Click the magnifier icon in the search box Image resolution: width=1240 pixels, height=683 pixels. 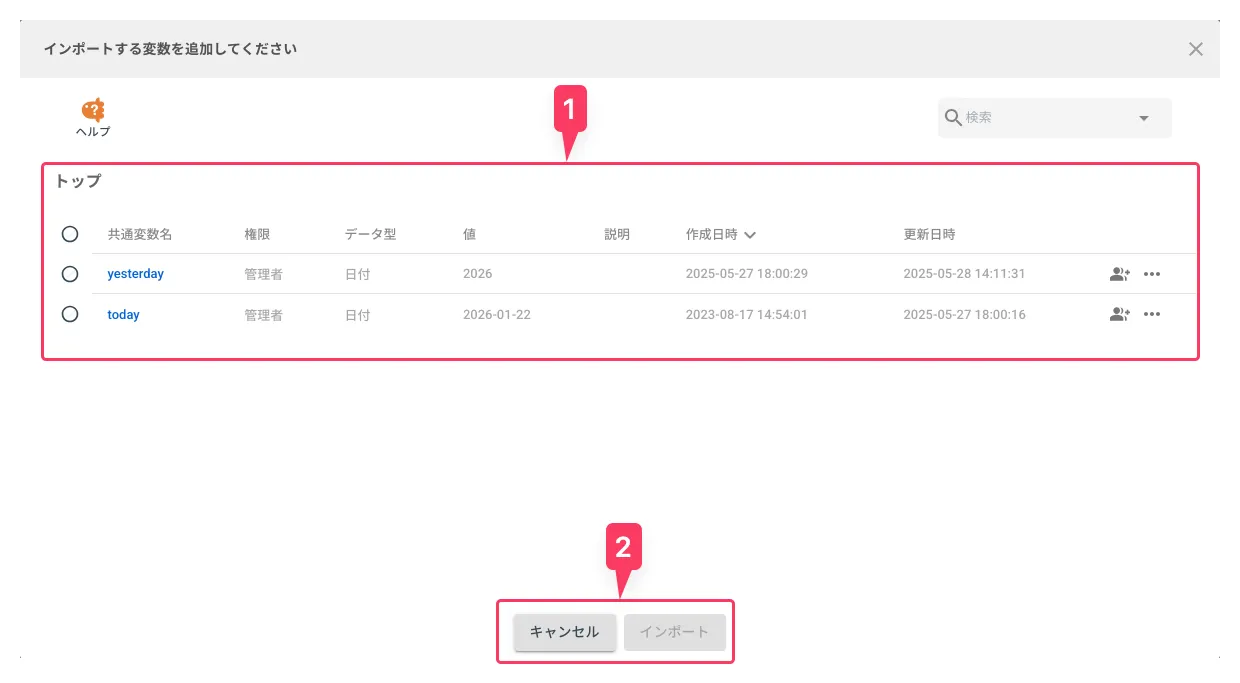(953, 117)
